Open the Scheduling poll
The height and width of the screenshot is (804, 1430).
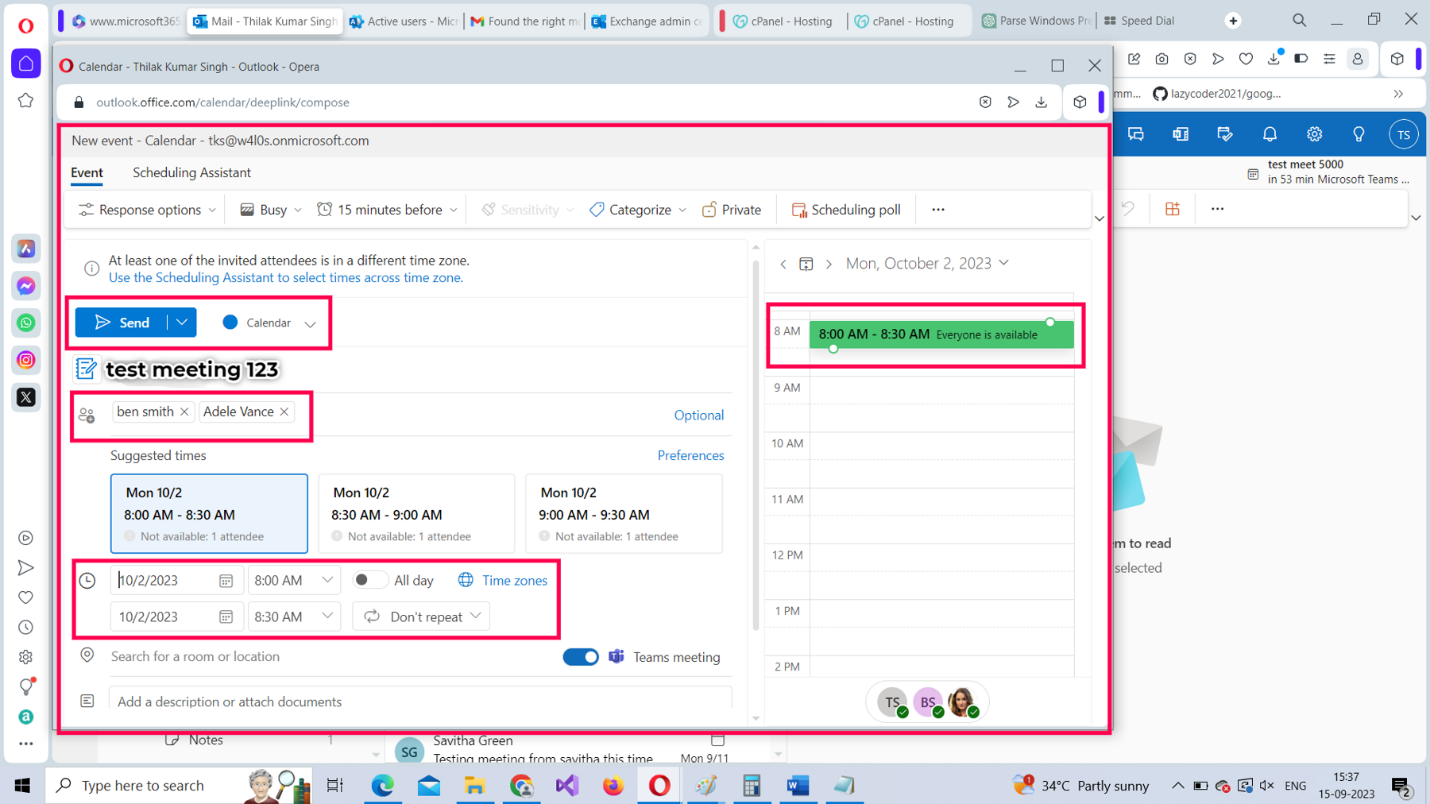846,210
